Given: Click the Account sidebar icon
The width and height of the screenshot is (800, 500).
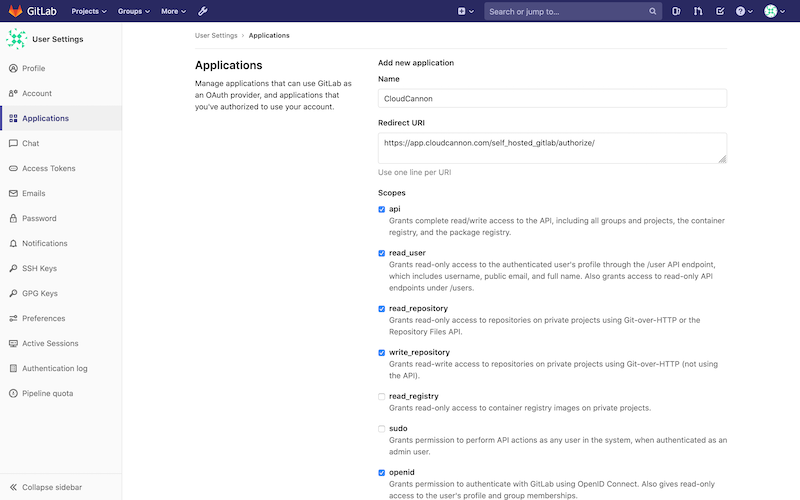Looking at the screenshot, I should coord(13,93).
